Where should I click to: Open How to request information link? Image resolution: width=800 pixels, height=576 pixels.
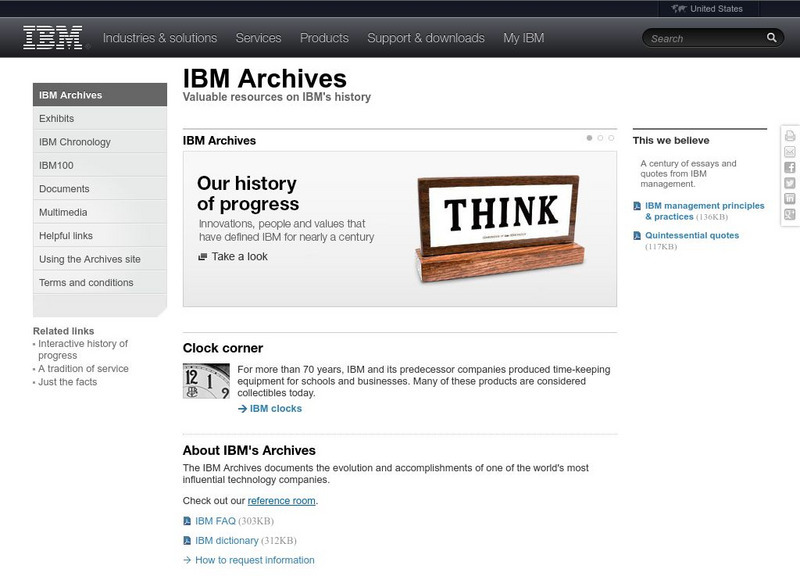tap(255, 560)
